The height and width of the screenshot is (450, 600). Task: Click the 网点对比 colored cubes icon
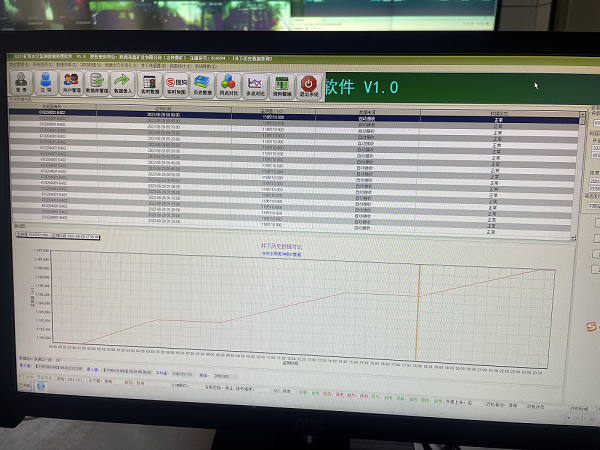click(x=229, y=85)
